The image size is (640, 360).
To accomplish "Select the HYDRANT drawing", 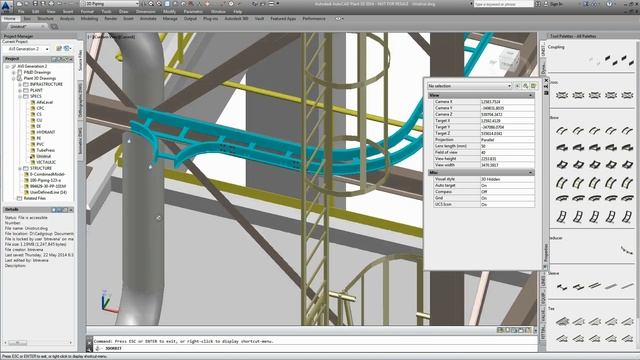I will click(45, 132).
